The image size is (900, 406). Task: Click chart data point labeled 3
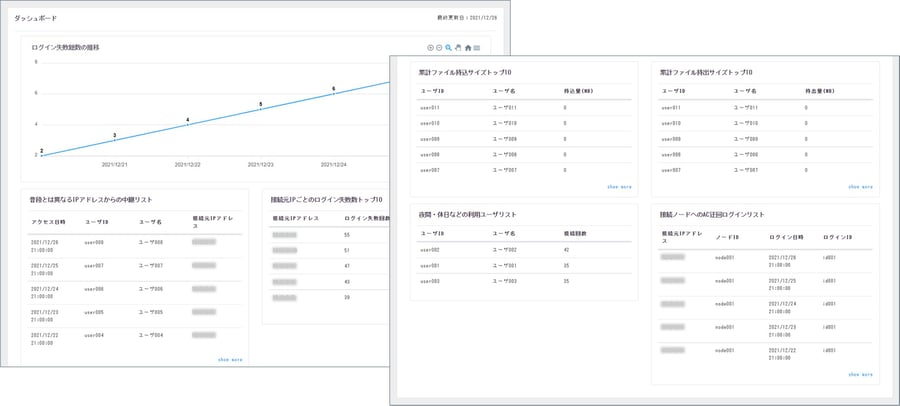(114, 140)
